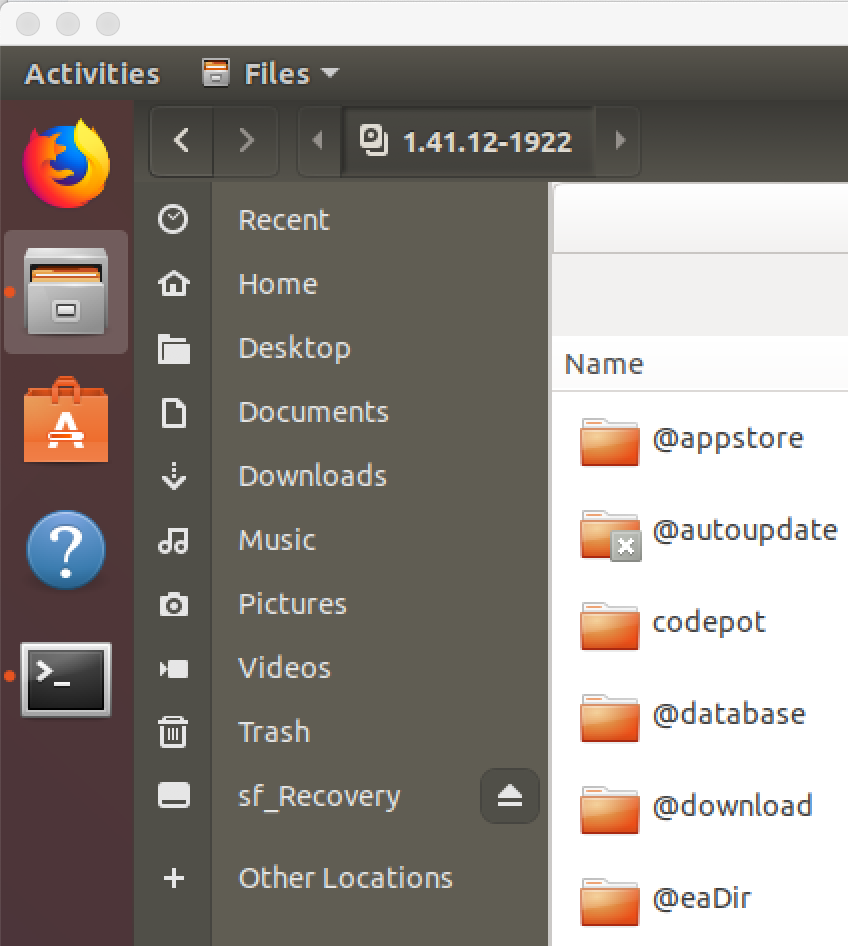Open the Activities overview
Screen dimensions: 848x946
coord(92,74)
